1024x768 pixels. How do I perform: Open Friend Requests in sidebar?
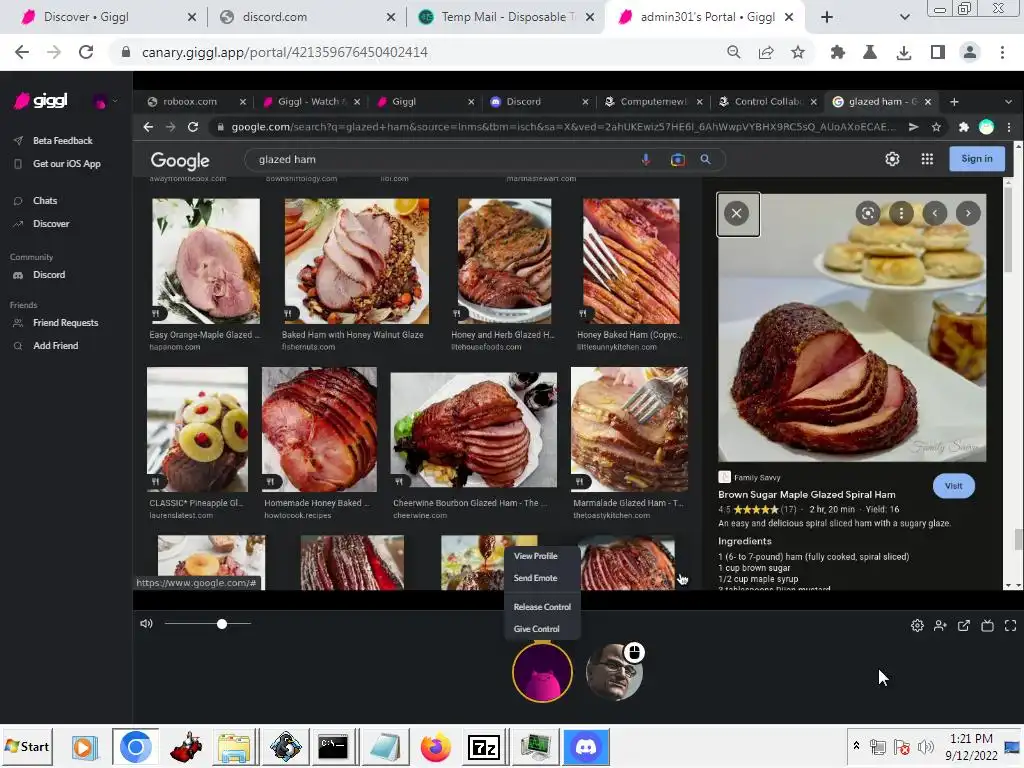click(x=65, y=323)
